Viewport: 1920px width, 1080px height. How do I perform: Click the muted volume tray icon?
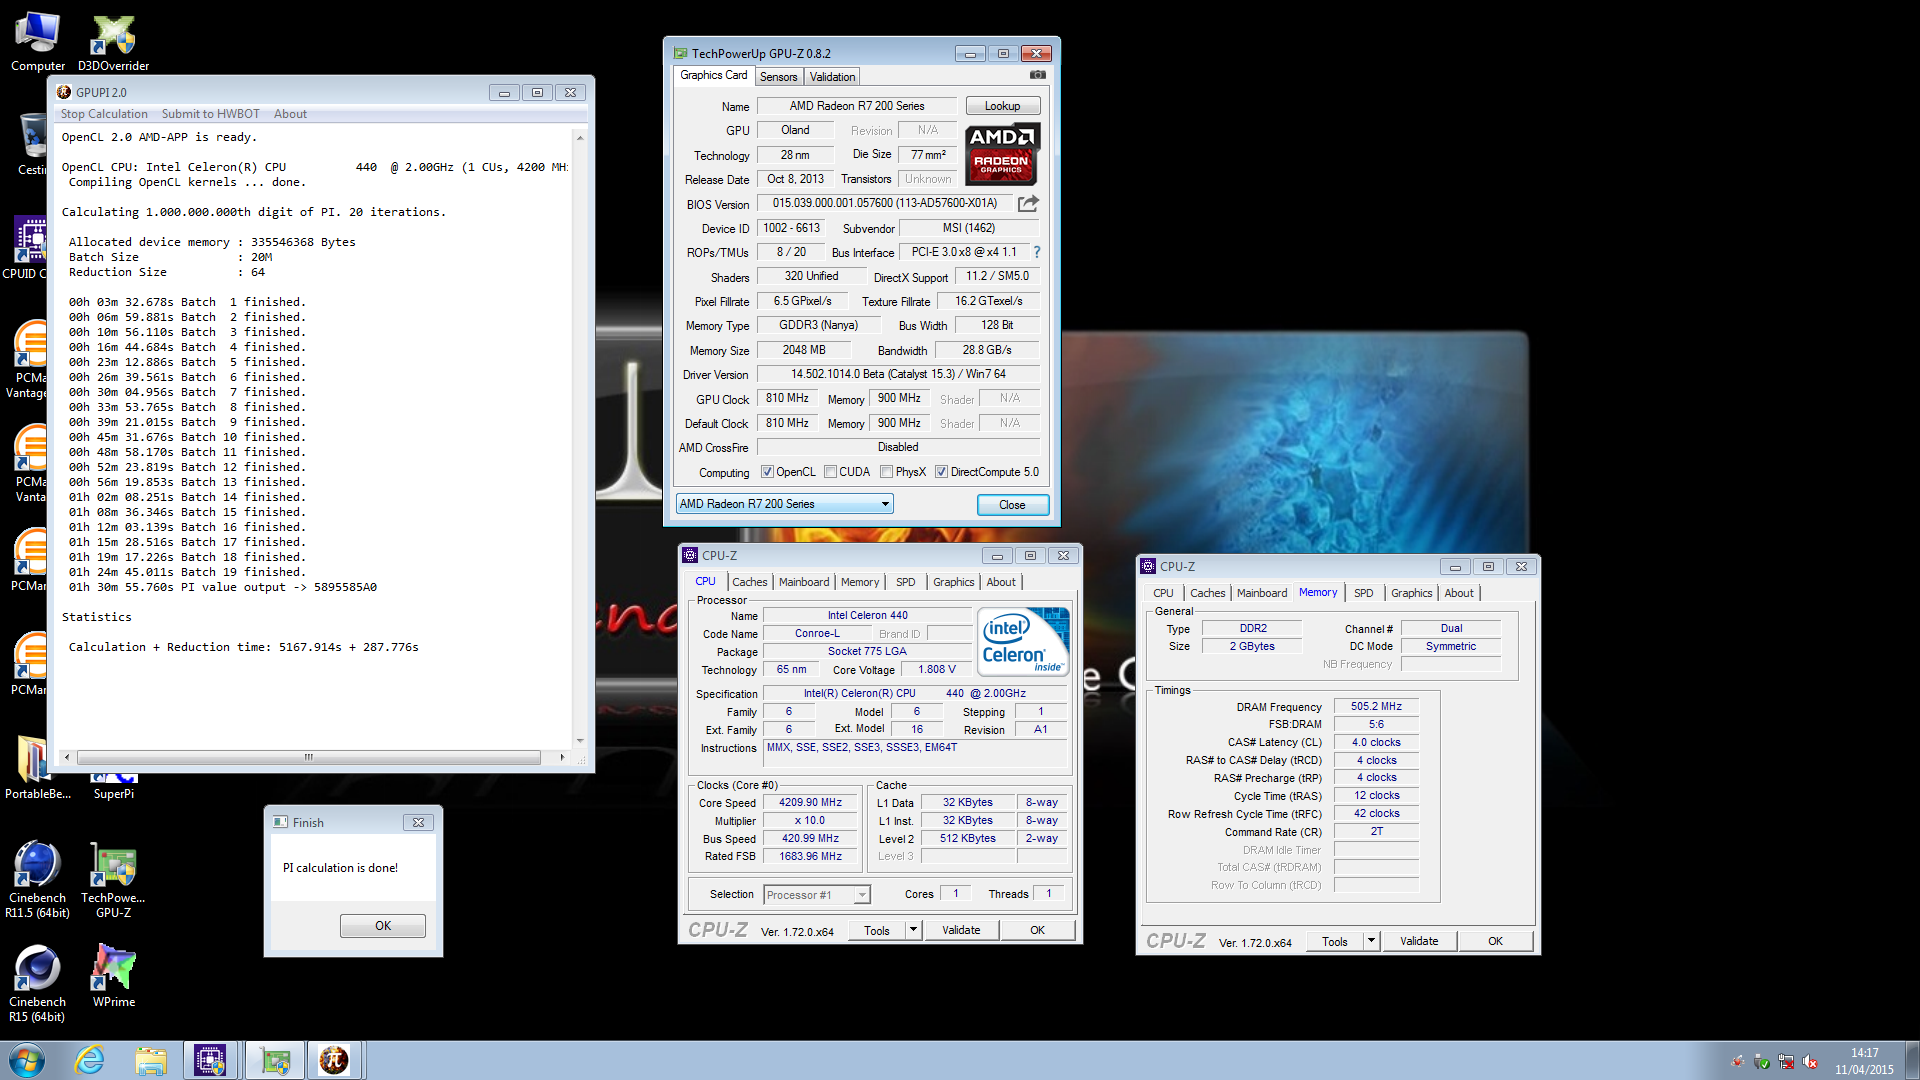point(1810,1062)
